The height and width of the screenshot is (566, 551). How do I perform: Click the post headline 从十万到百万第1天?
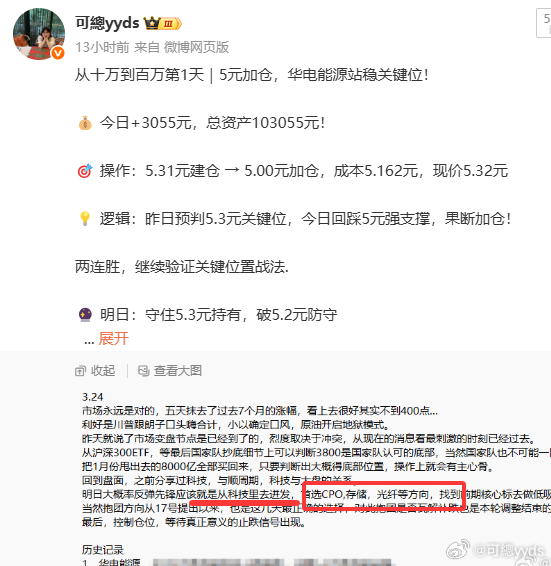point(140,75)
